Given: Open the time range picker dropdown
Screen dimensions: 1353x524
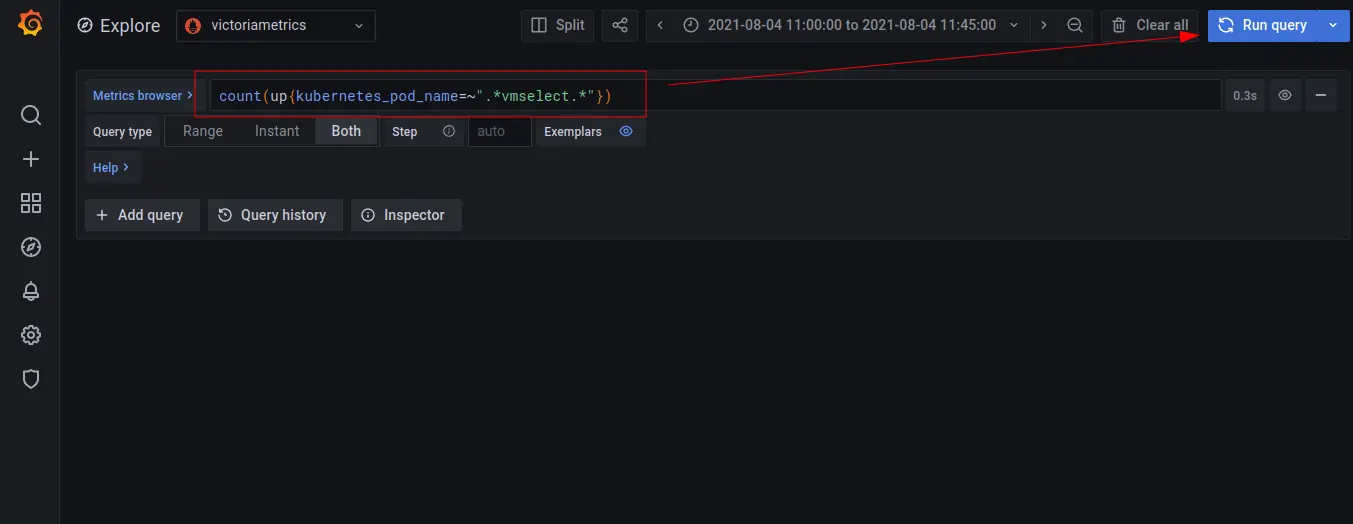Looking at the screenshot, I should 852,25.
